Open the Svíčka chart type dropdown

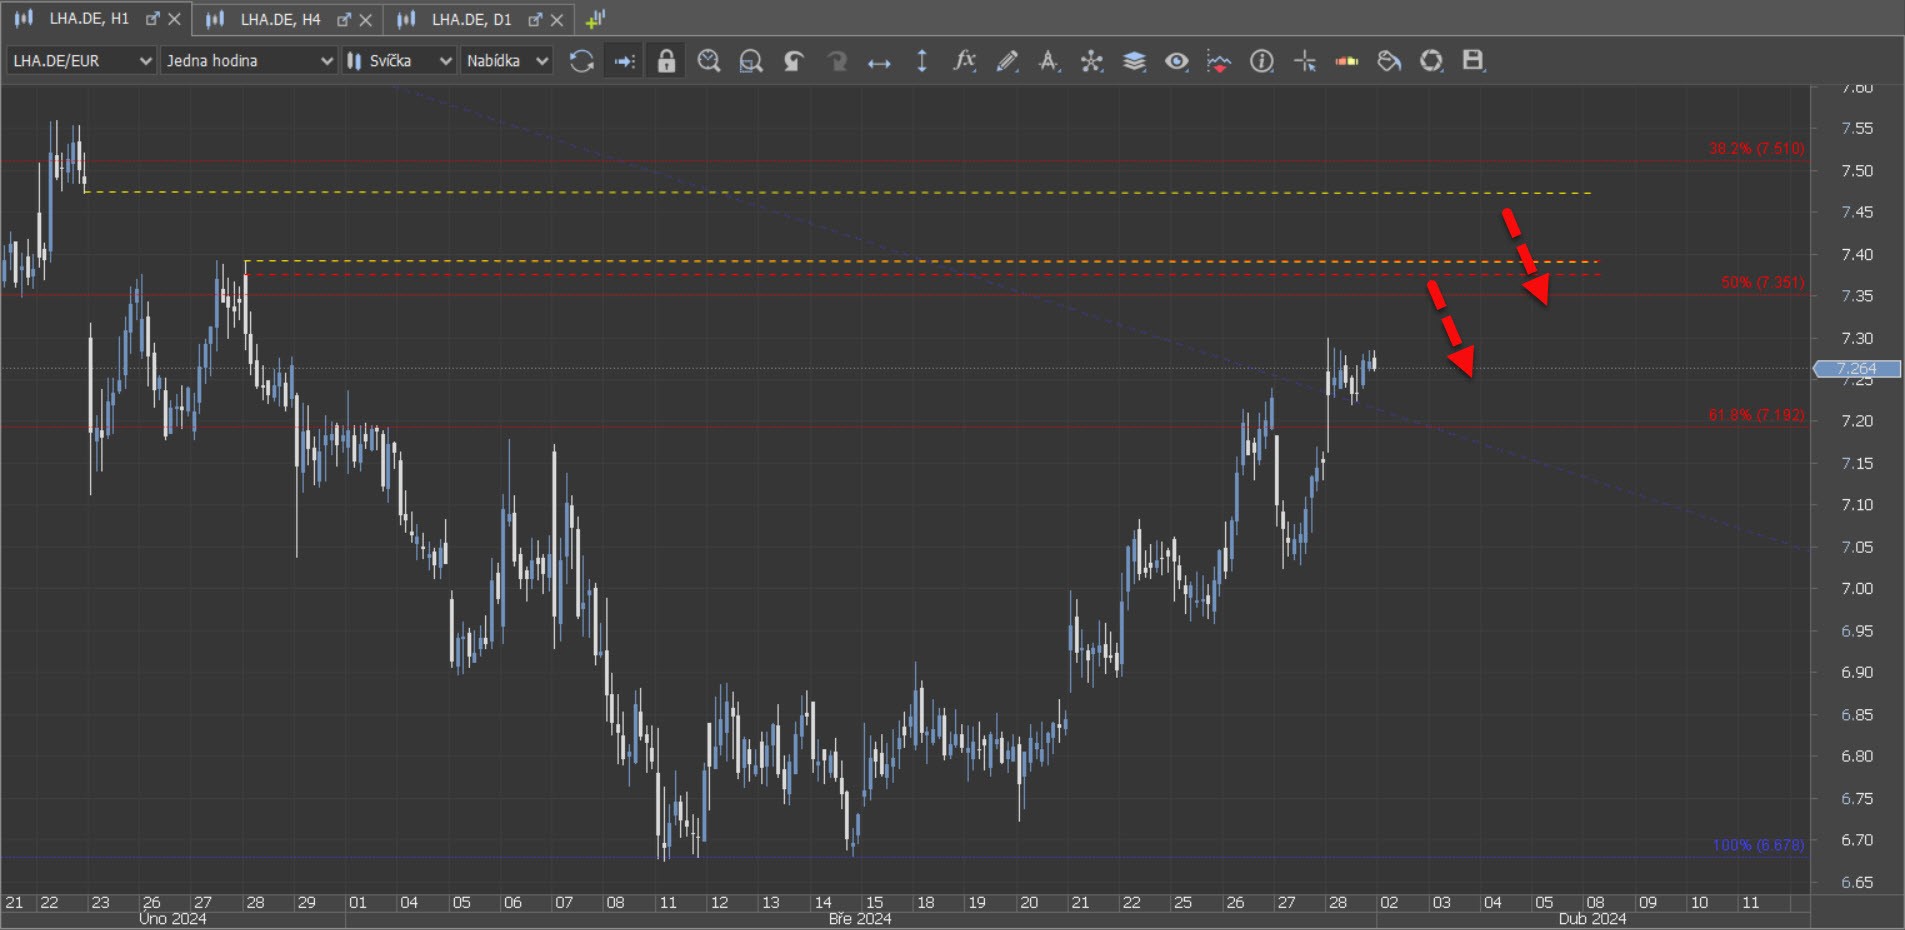pyautogui.click(x=399, y=61)
